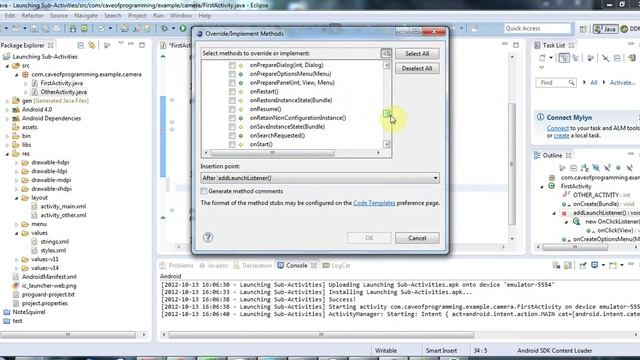640x360 pixels.
Task: Click the Console horizontal scrollbar thumb
Action: [322, 335]
